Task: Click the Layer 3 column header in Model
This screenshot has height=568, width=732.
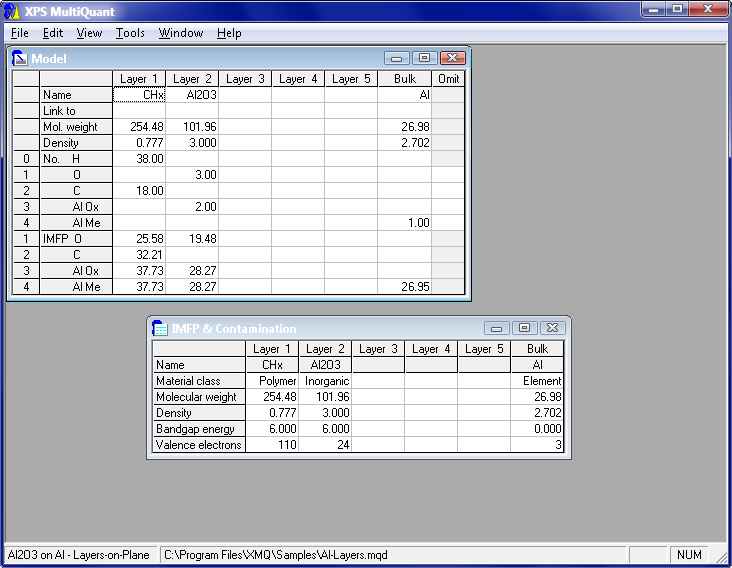Action: (245, 79)
